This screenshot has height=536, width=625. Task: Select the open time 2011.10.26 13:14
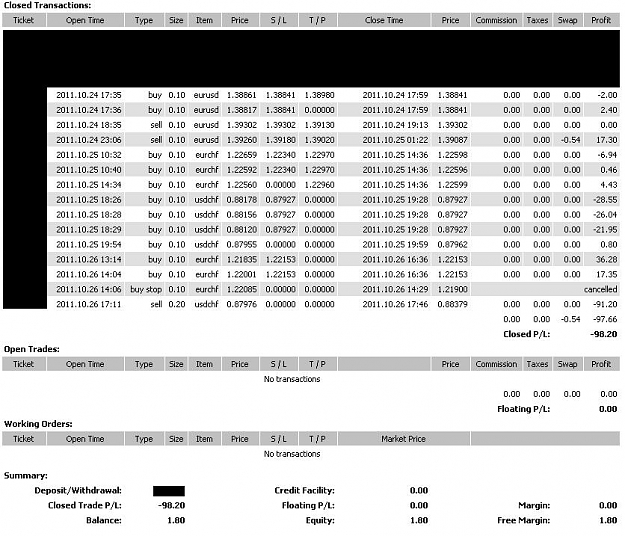click(x=88, y=259)
